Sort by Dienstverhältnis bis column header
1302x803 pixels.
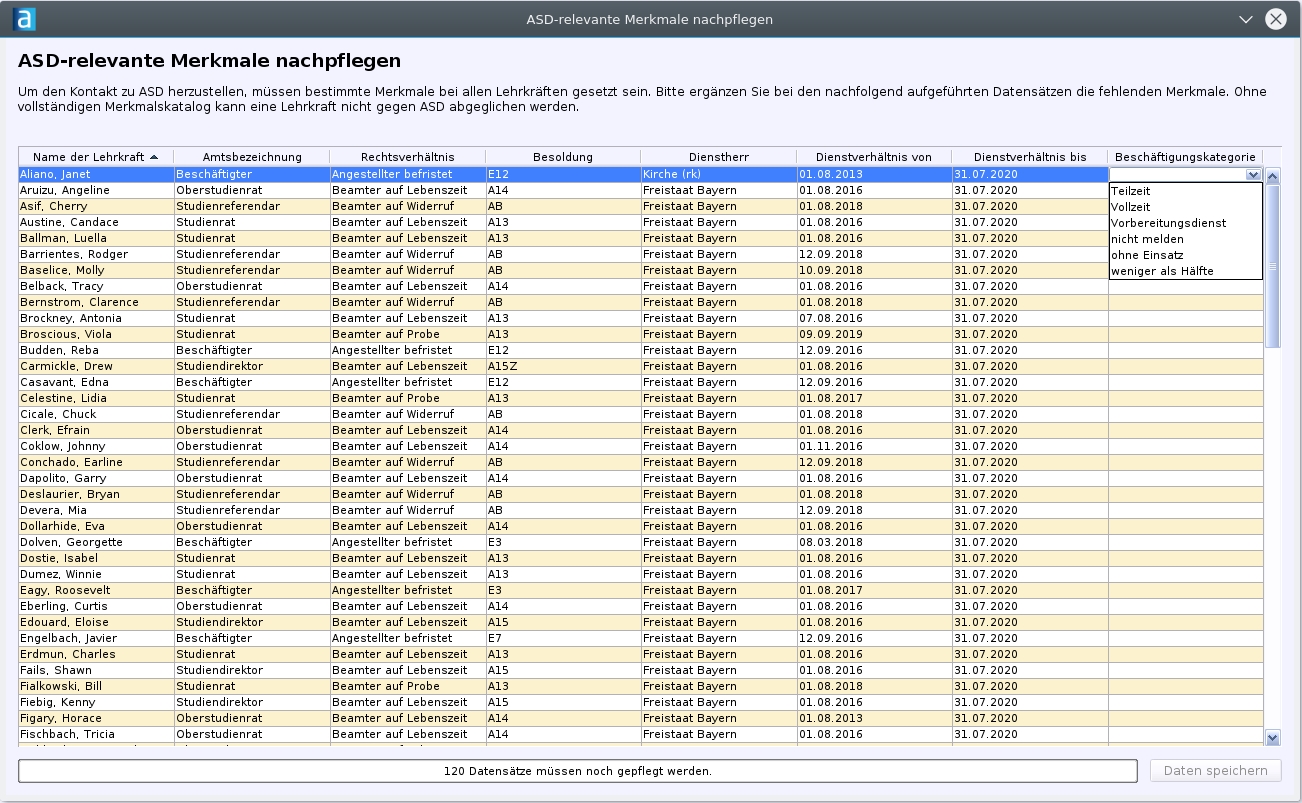coord(1030,157)
